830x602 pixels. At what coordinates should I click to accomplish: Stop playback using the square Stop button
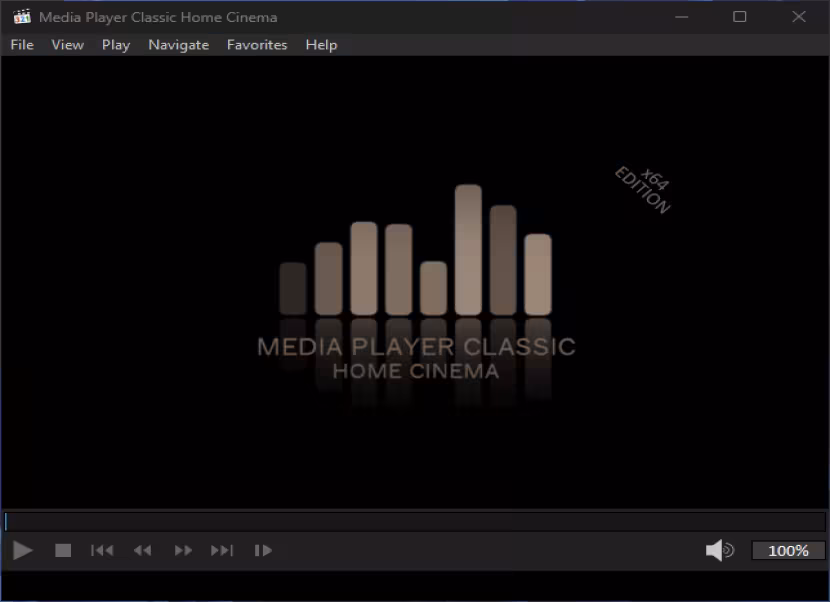(63, 551)
